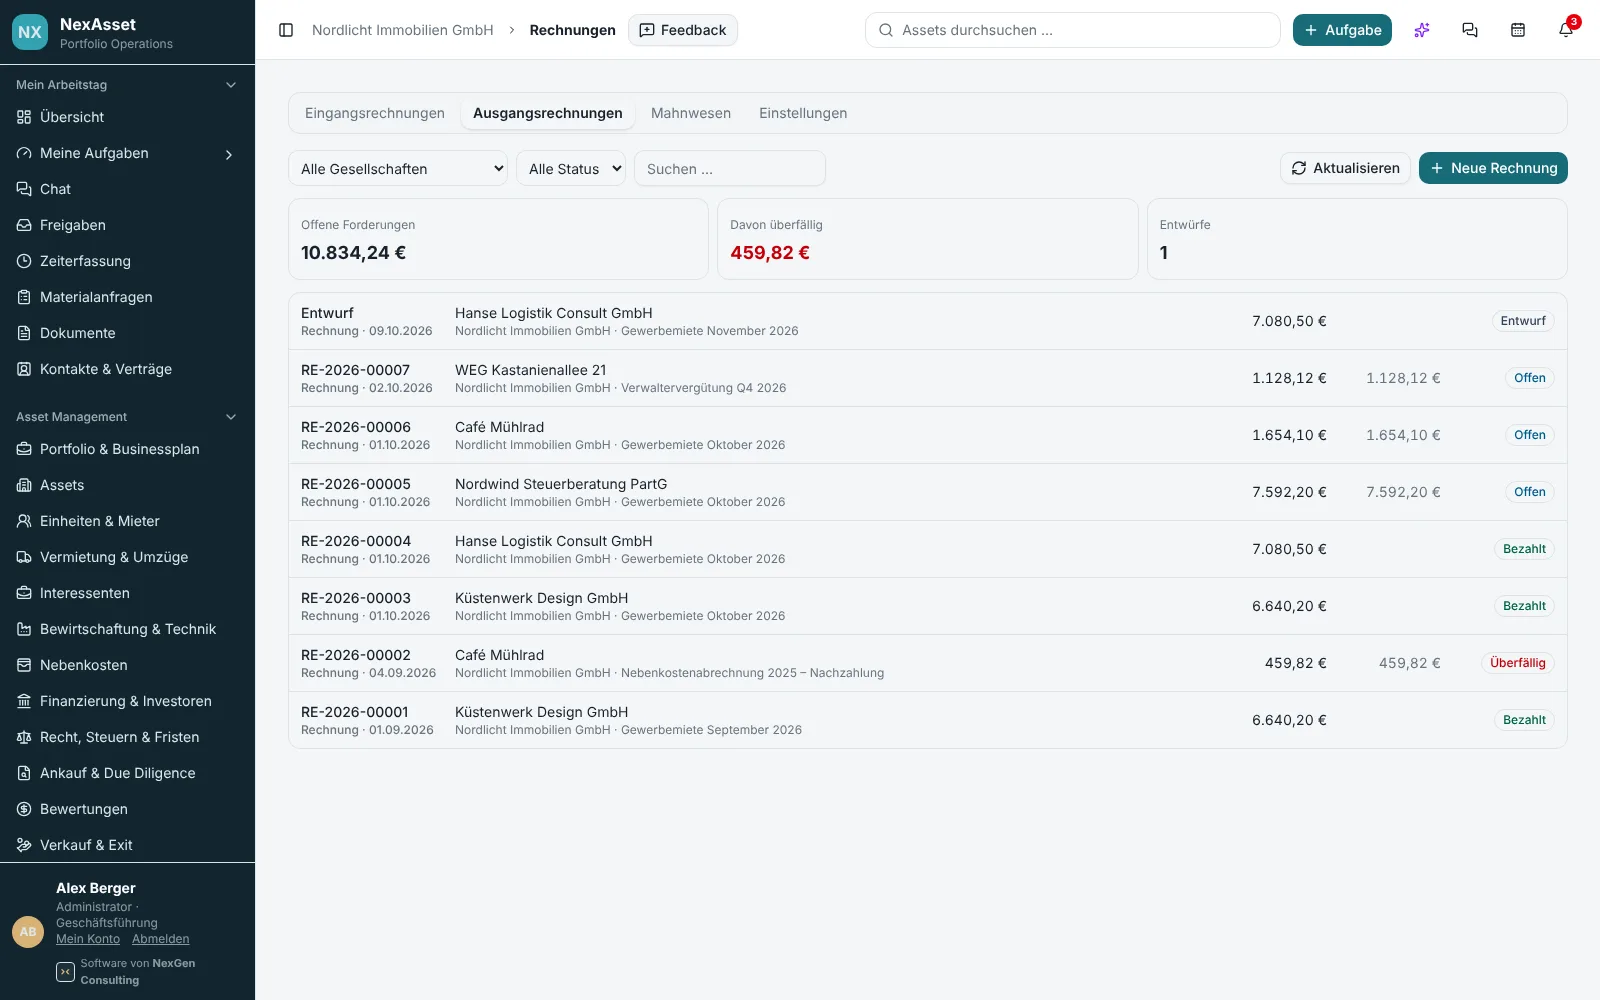
Task: Click the Mein Konto link
Action: pyautogui.click(x=88, y=939)
